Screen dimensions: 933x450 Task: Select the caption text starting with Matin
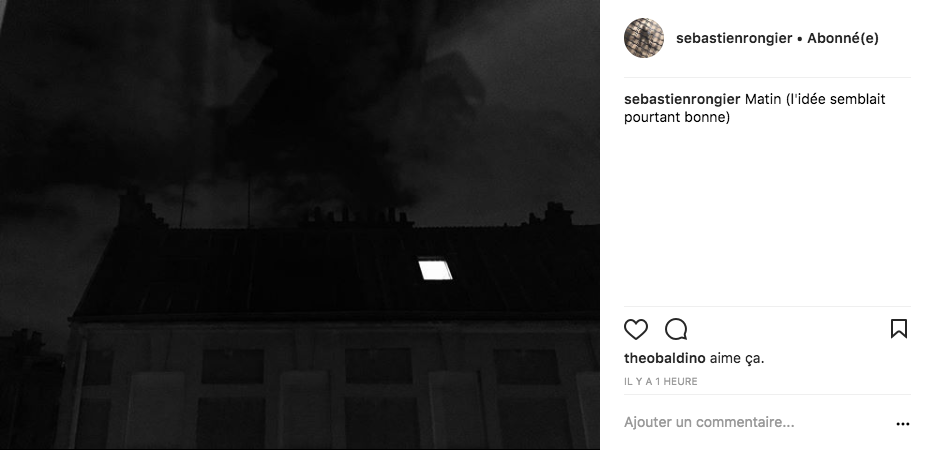click(x=755, y=108)
